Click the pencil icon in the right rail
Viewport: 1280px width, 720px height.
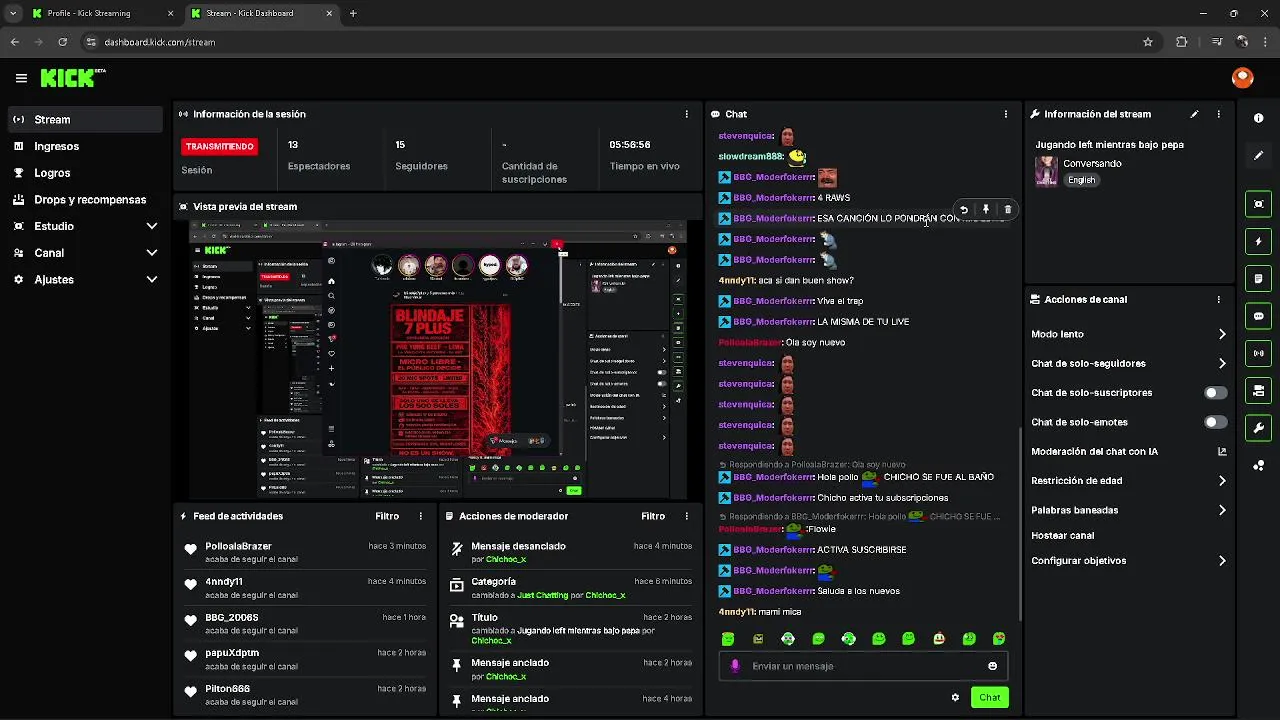[1258, 155]
